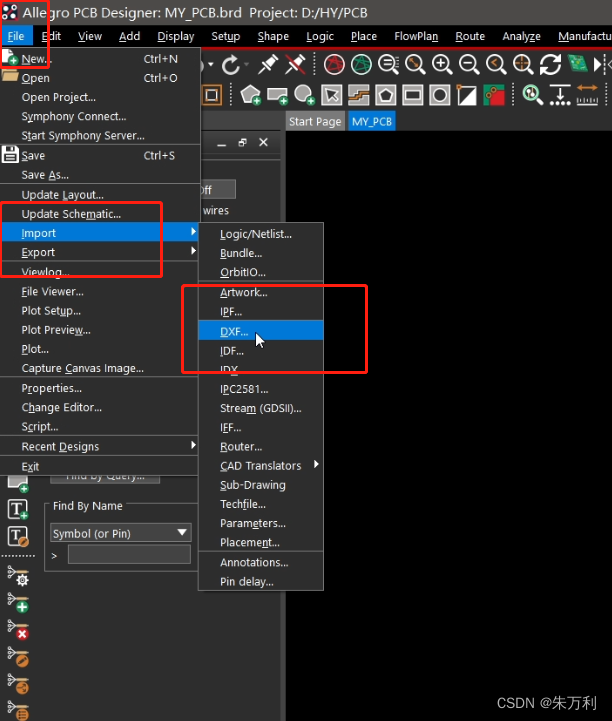Click the Add Polygon shape icon
The height and width of the screenshot is (721, 612).
tap(251, 95)
